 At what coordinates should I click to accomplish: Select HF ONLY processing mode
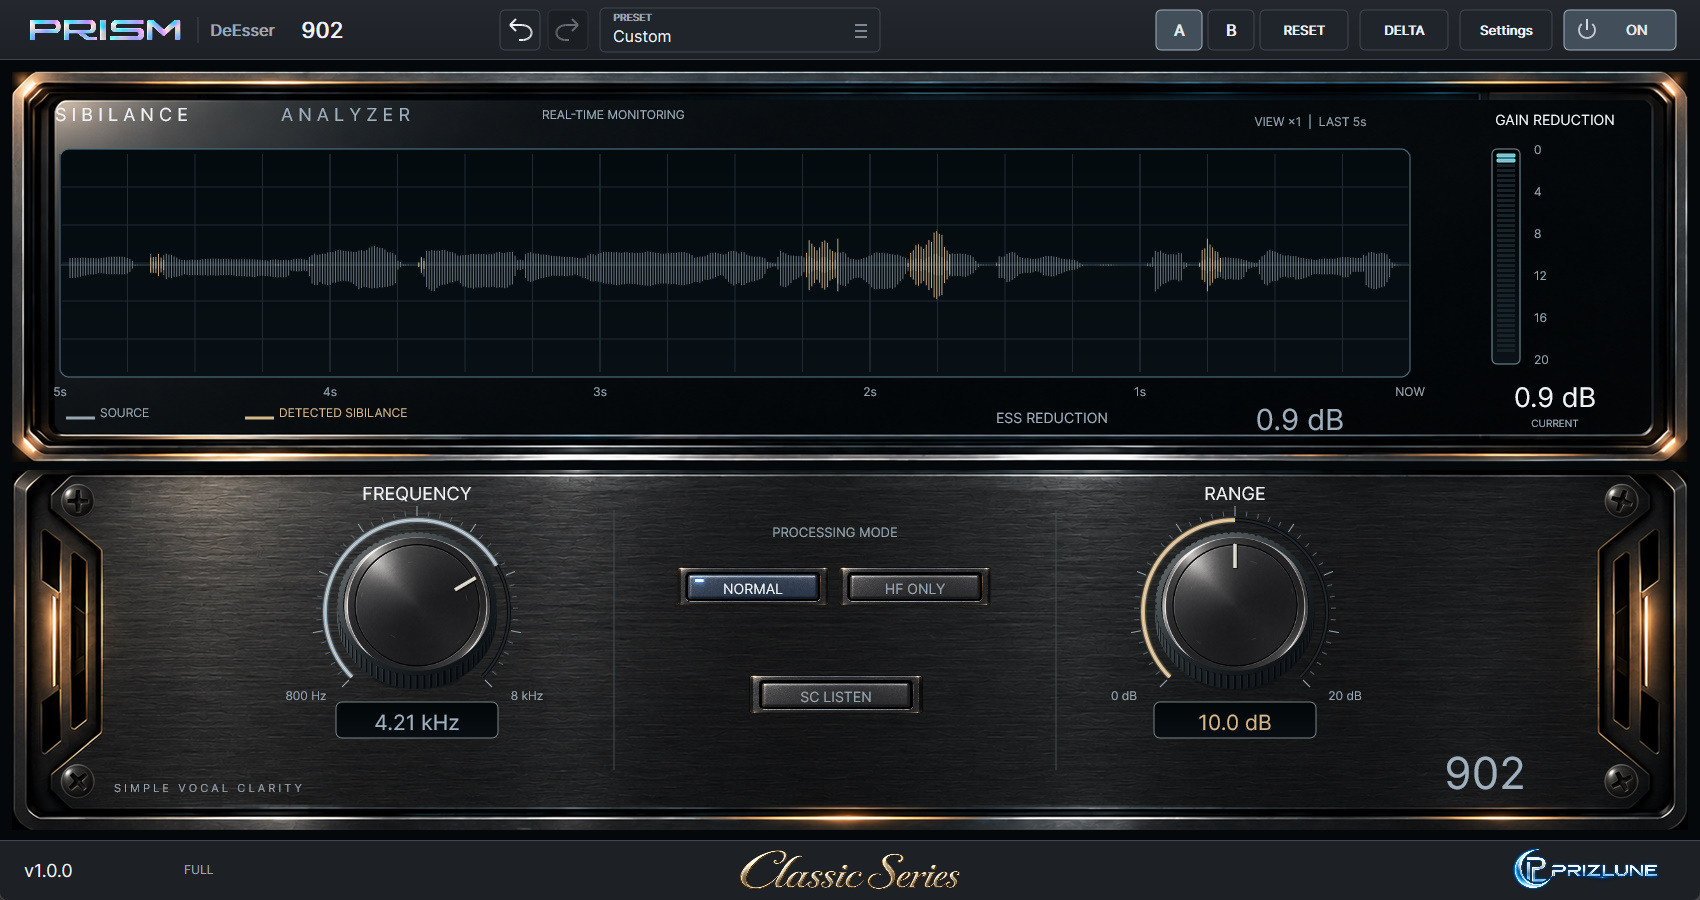pyautogui.click(x=914, y=588)
